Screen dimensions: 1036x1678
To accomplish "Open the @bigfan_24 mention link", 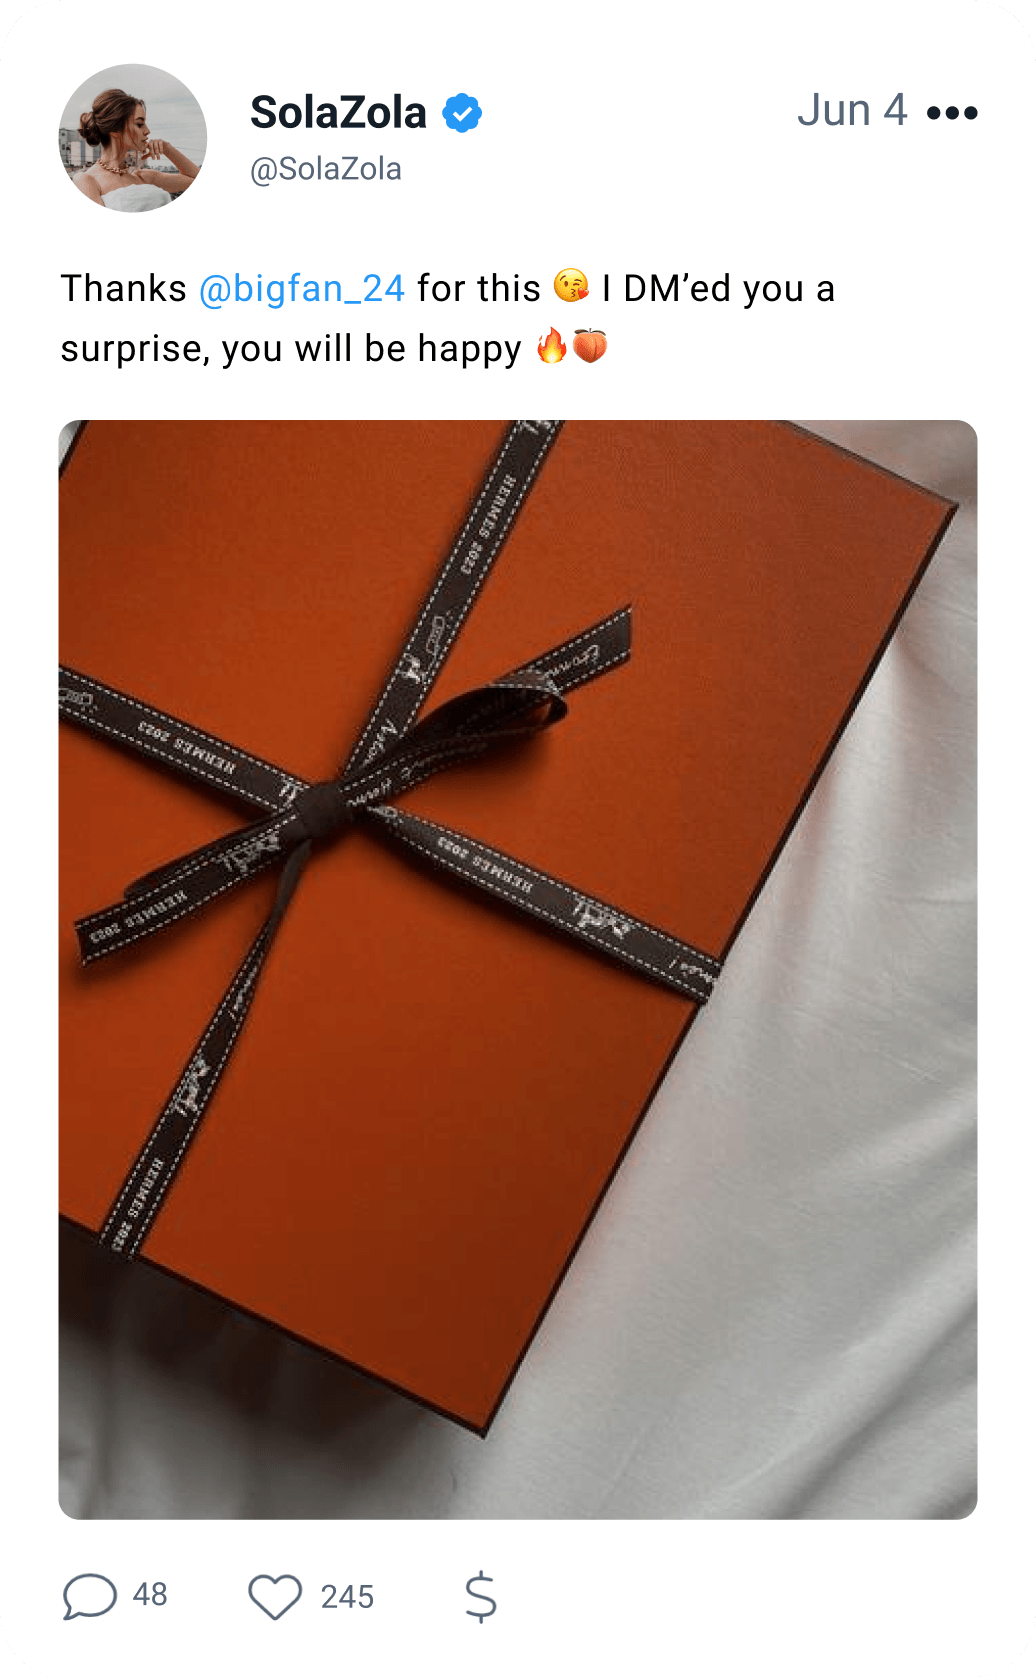I will coord(302,289).
